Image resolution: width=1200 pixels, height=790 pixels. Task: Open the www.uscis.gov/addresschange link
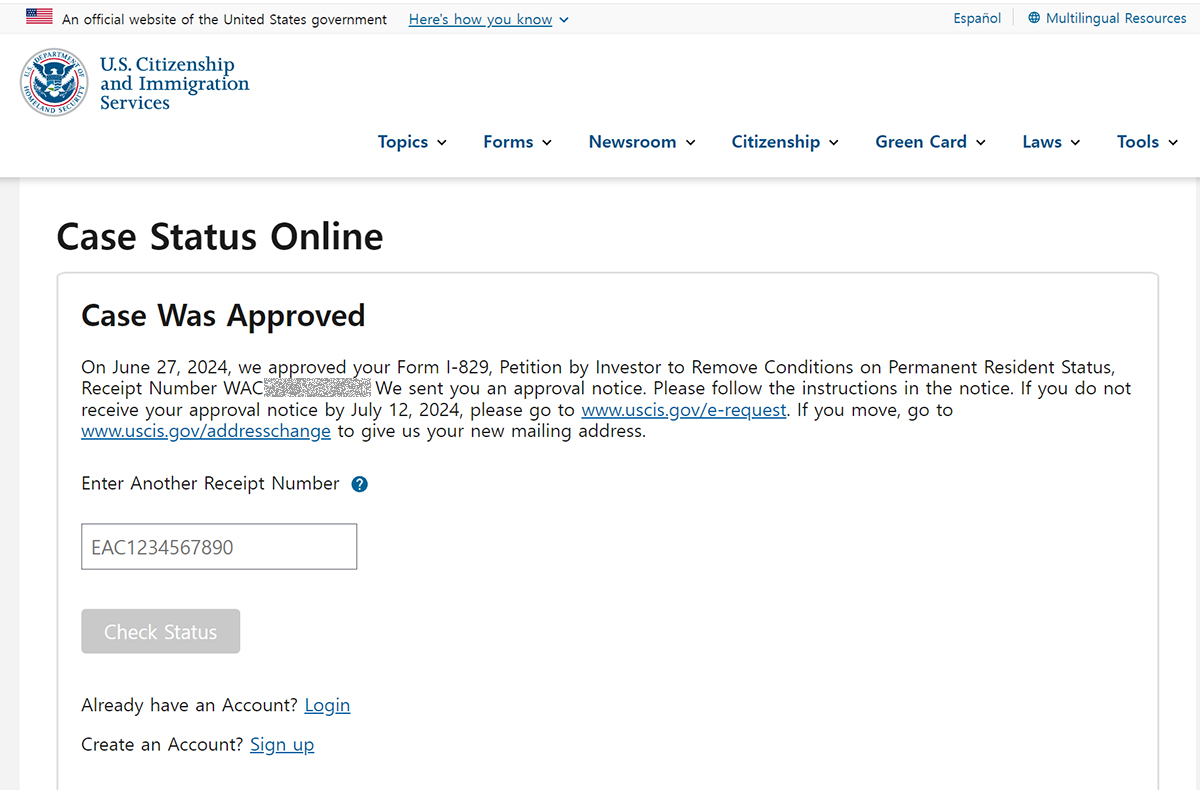point(206,432)
